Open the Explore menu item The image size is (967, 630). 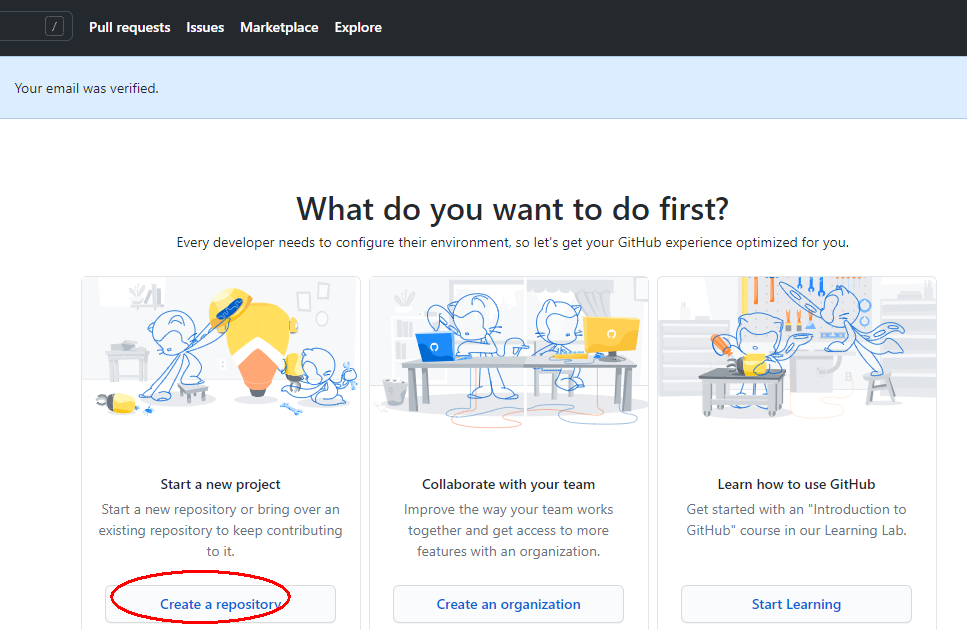358,28
